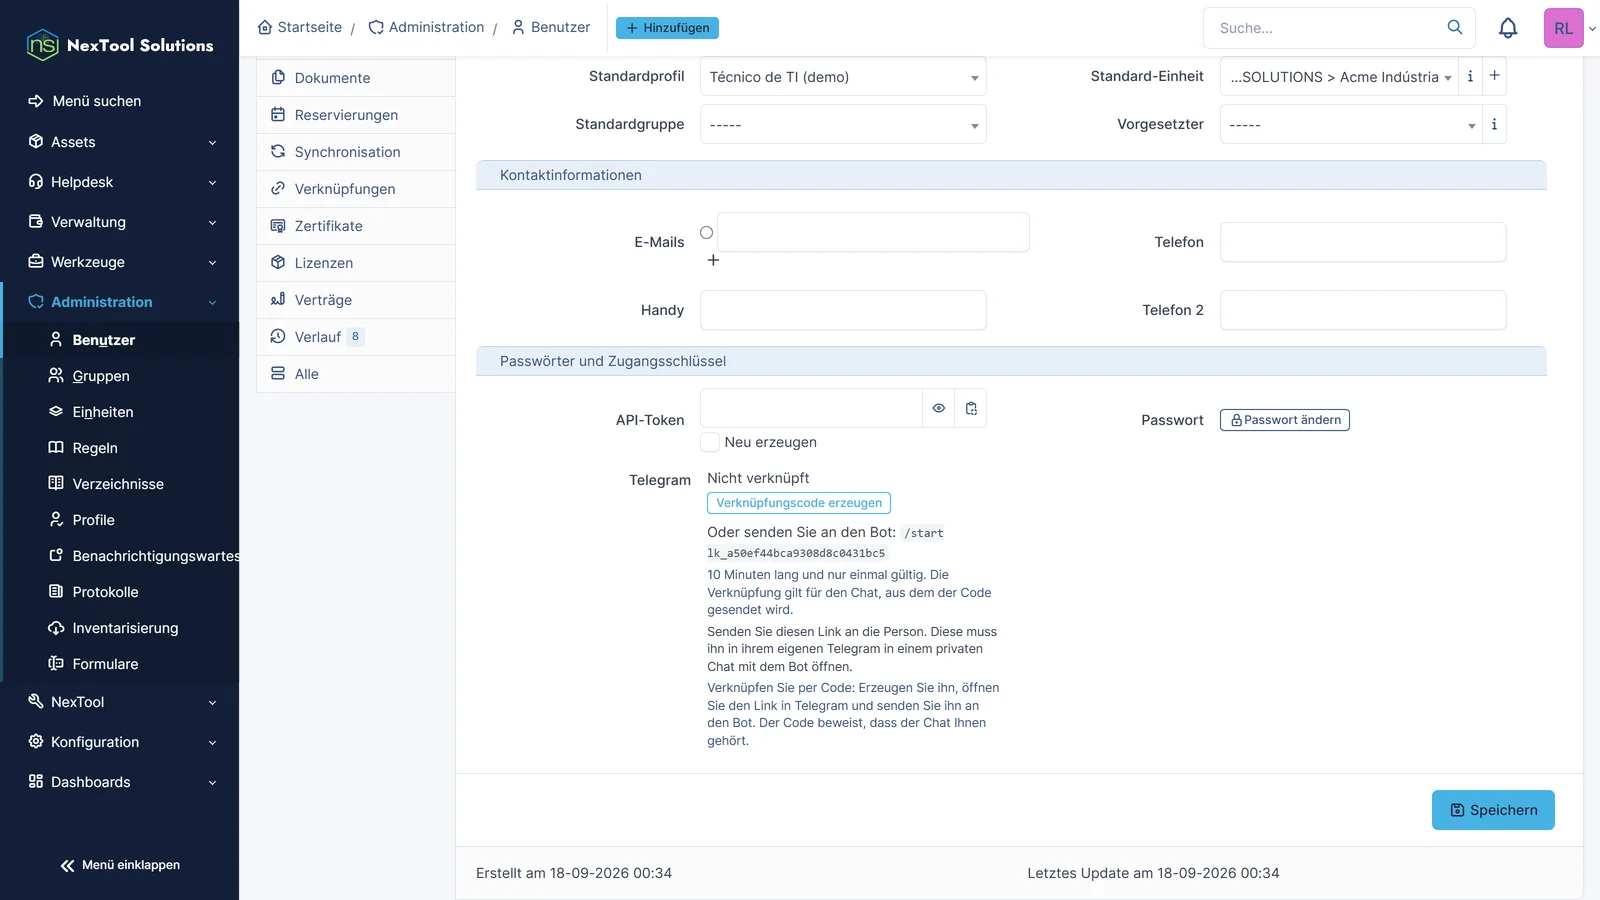Open the Lizenzen tab
Viewport: 1600px width, 900px height.
click(x=356, y=263)
